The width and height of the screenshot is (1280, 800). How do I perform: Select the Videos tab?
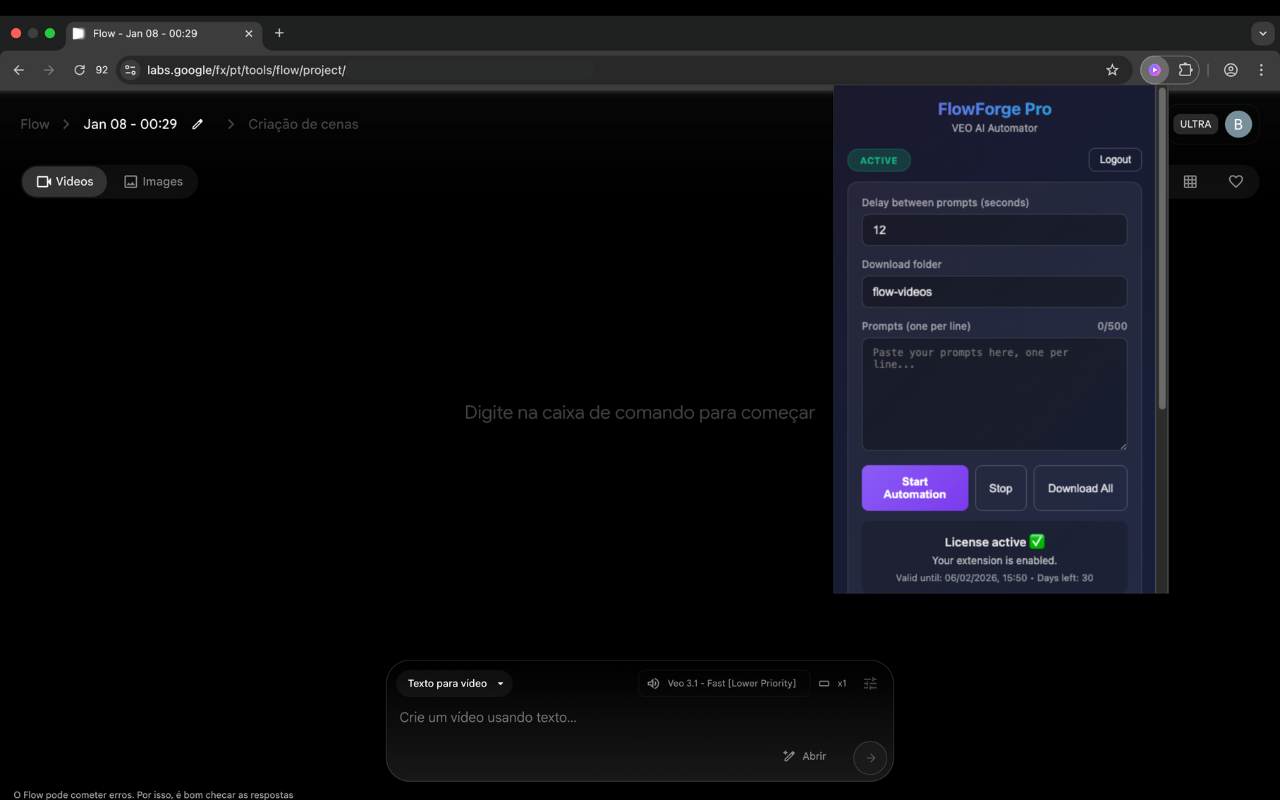coord(65,181)
